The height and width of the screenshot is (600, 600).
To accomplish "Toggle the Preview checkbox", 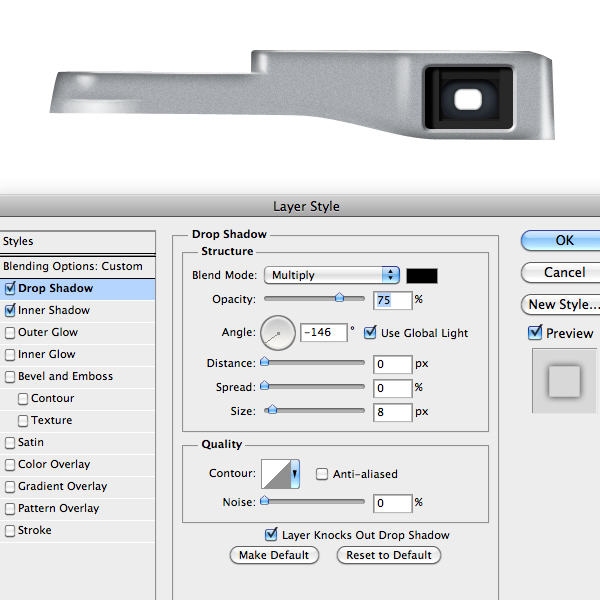I will pyautogui.click(x=535, y=333).
